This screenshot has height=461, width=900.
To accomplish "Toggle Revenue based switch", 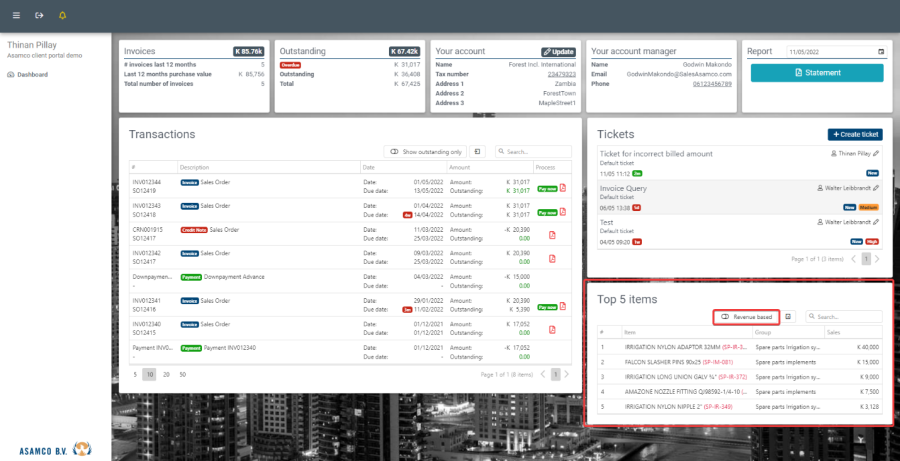I will pyautogui.click(x=746, y=317).
